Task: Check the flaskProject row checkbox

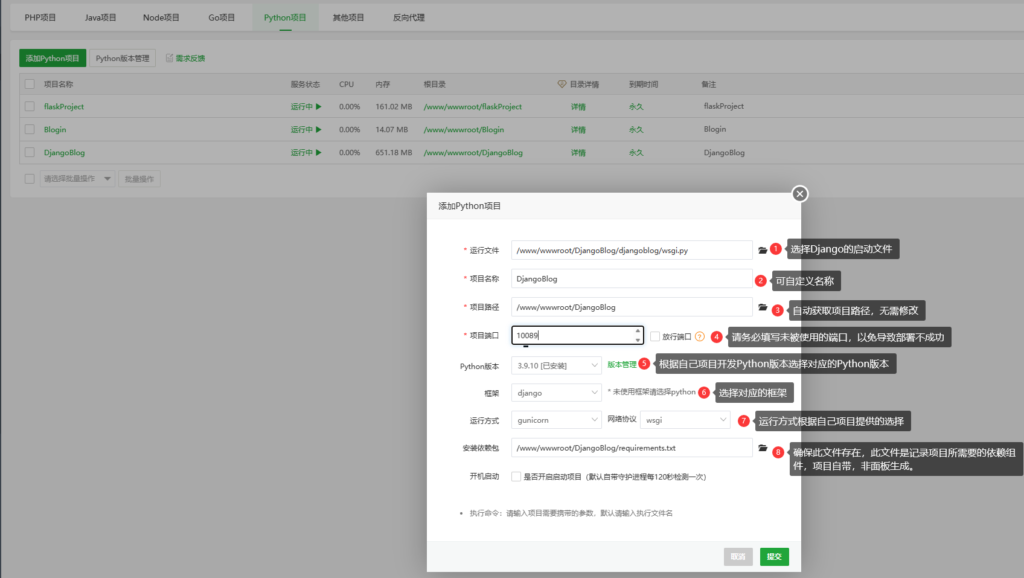Action: click(x=29, y=106)
